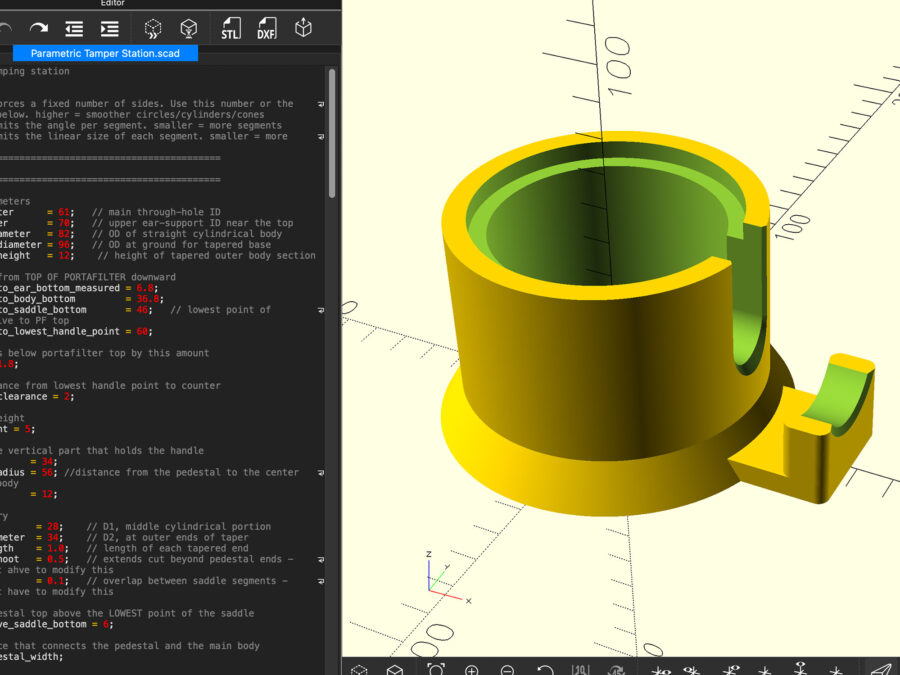The image size is (900, 675).
Task: Click the 'clearance = 2;' line
Action: [37, 396]
